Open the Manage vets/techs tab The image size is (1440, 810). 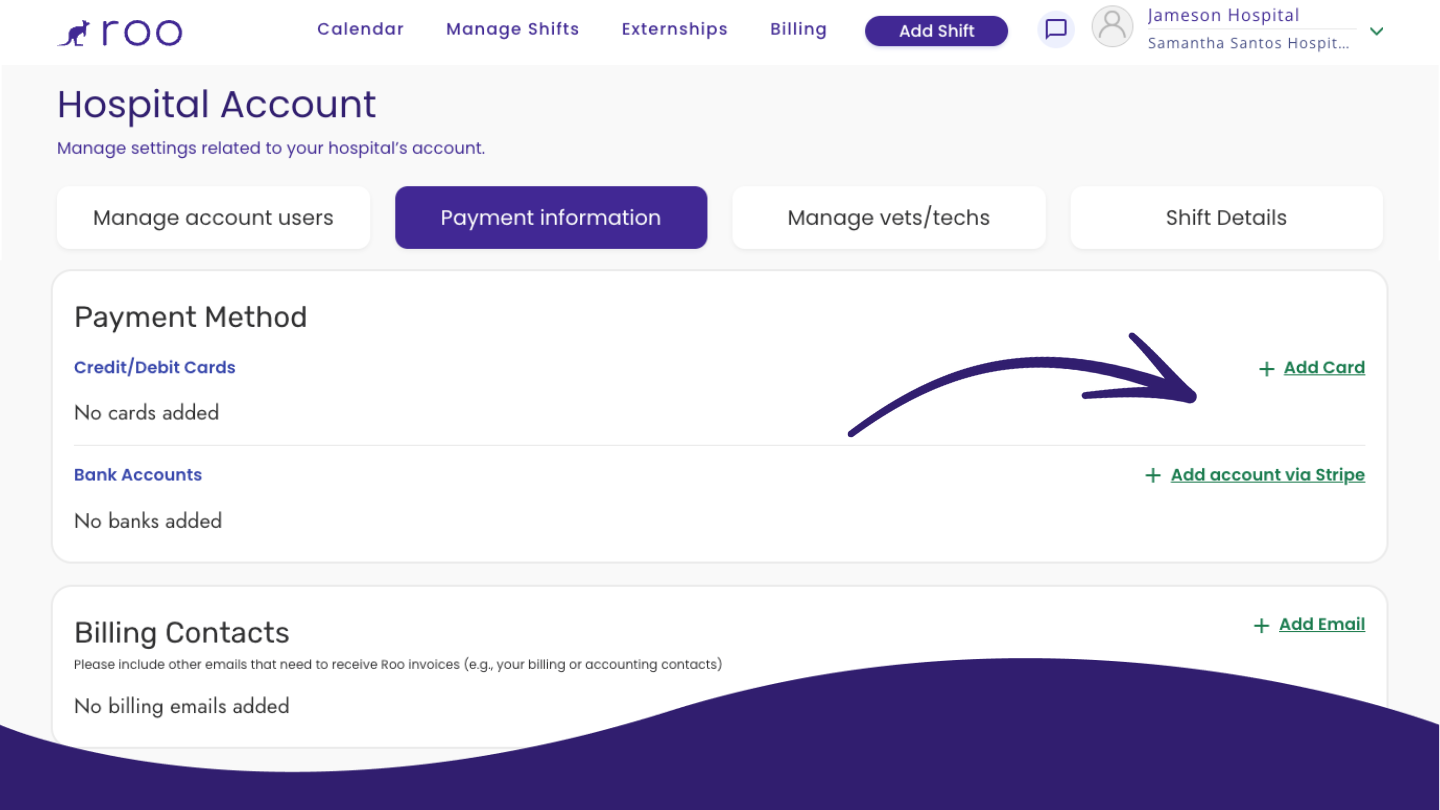[889, 218]
